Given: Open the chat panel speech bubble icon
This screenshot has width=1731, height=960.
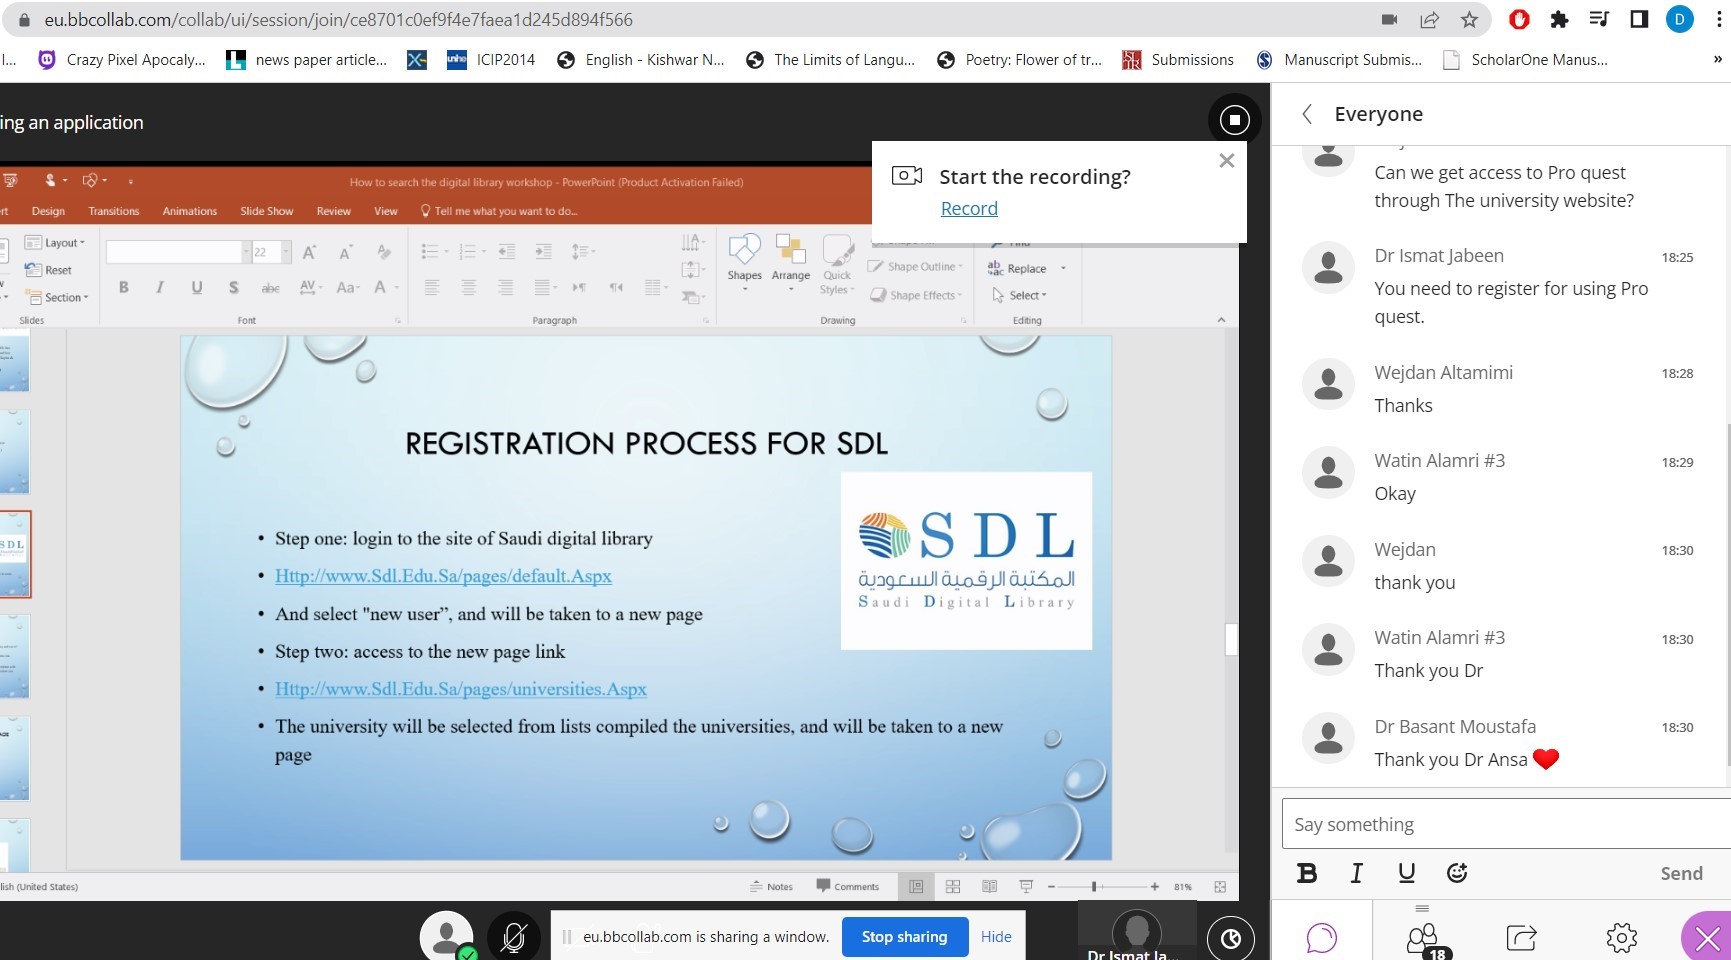Looking at the screenshot, I should click(x=1321, y=938).
